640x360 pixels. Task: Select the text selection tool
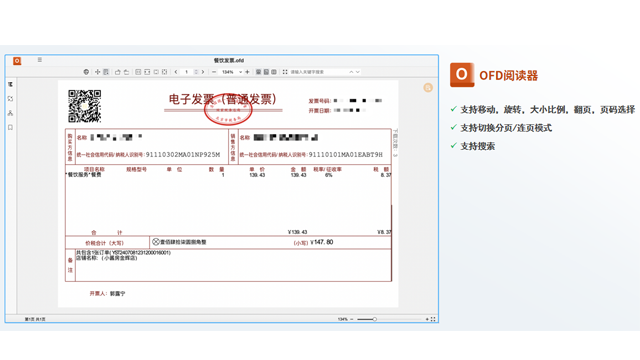[106, 72]
